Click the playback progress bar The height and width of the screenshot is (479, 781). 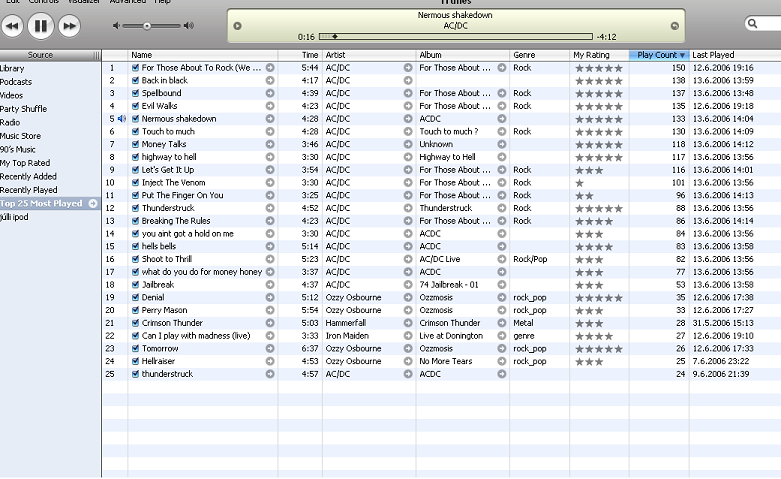[456, 36]
